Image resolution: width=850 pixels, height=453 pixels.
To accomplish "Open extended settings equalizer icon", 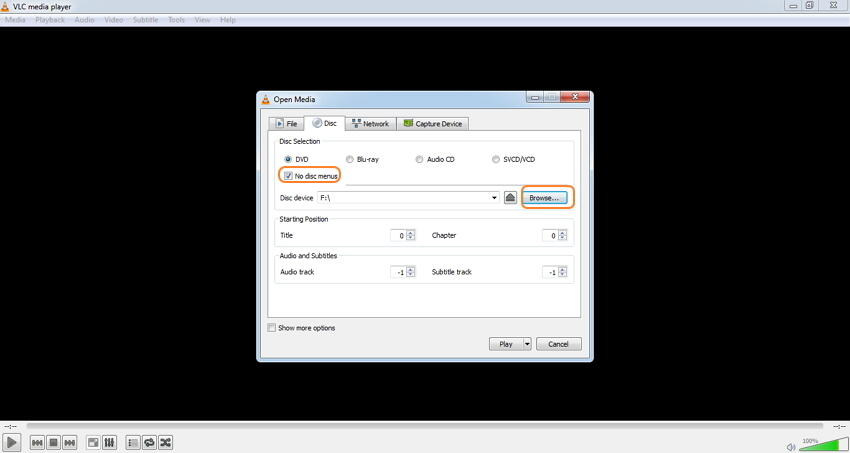I will click(109, 443).
